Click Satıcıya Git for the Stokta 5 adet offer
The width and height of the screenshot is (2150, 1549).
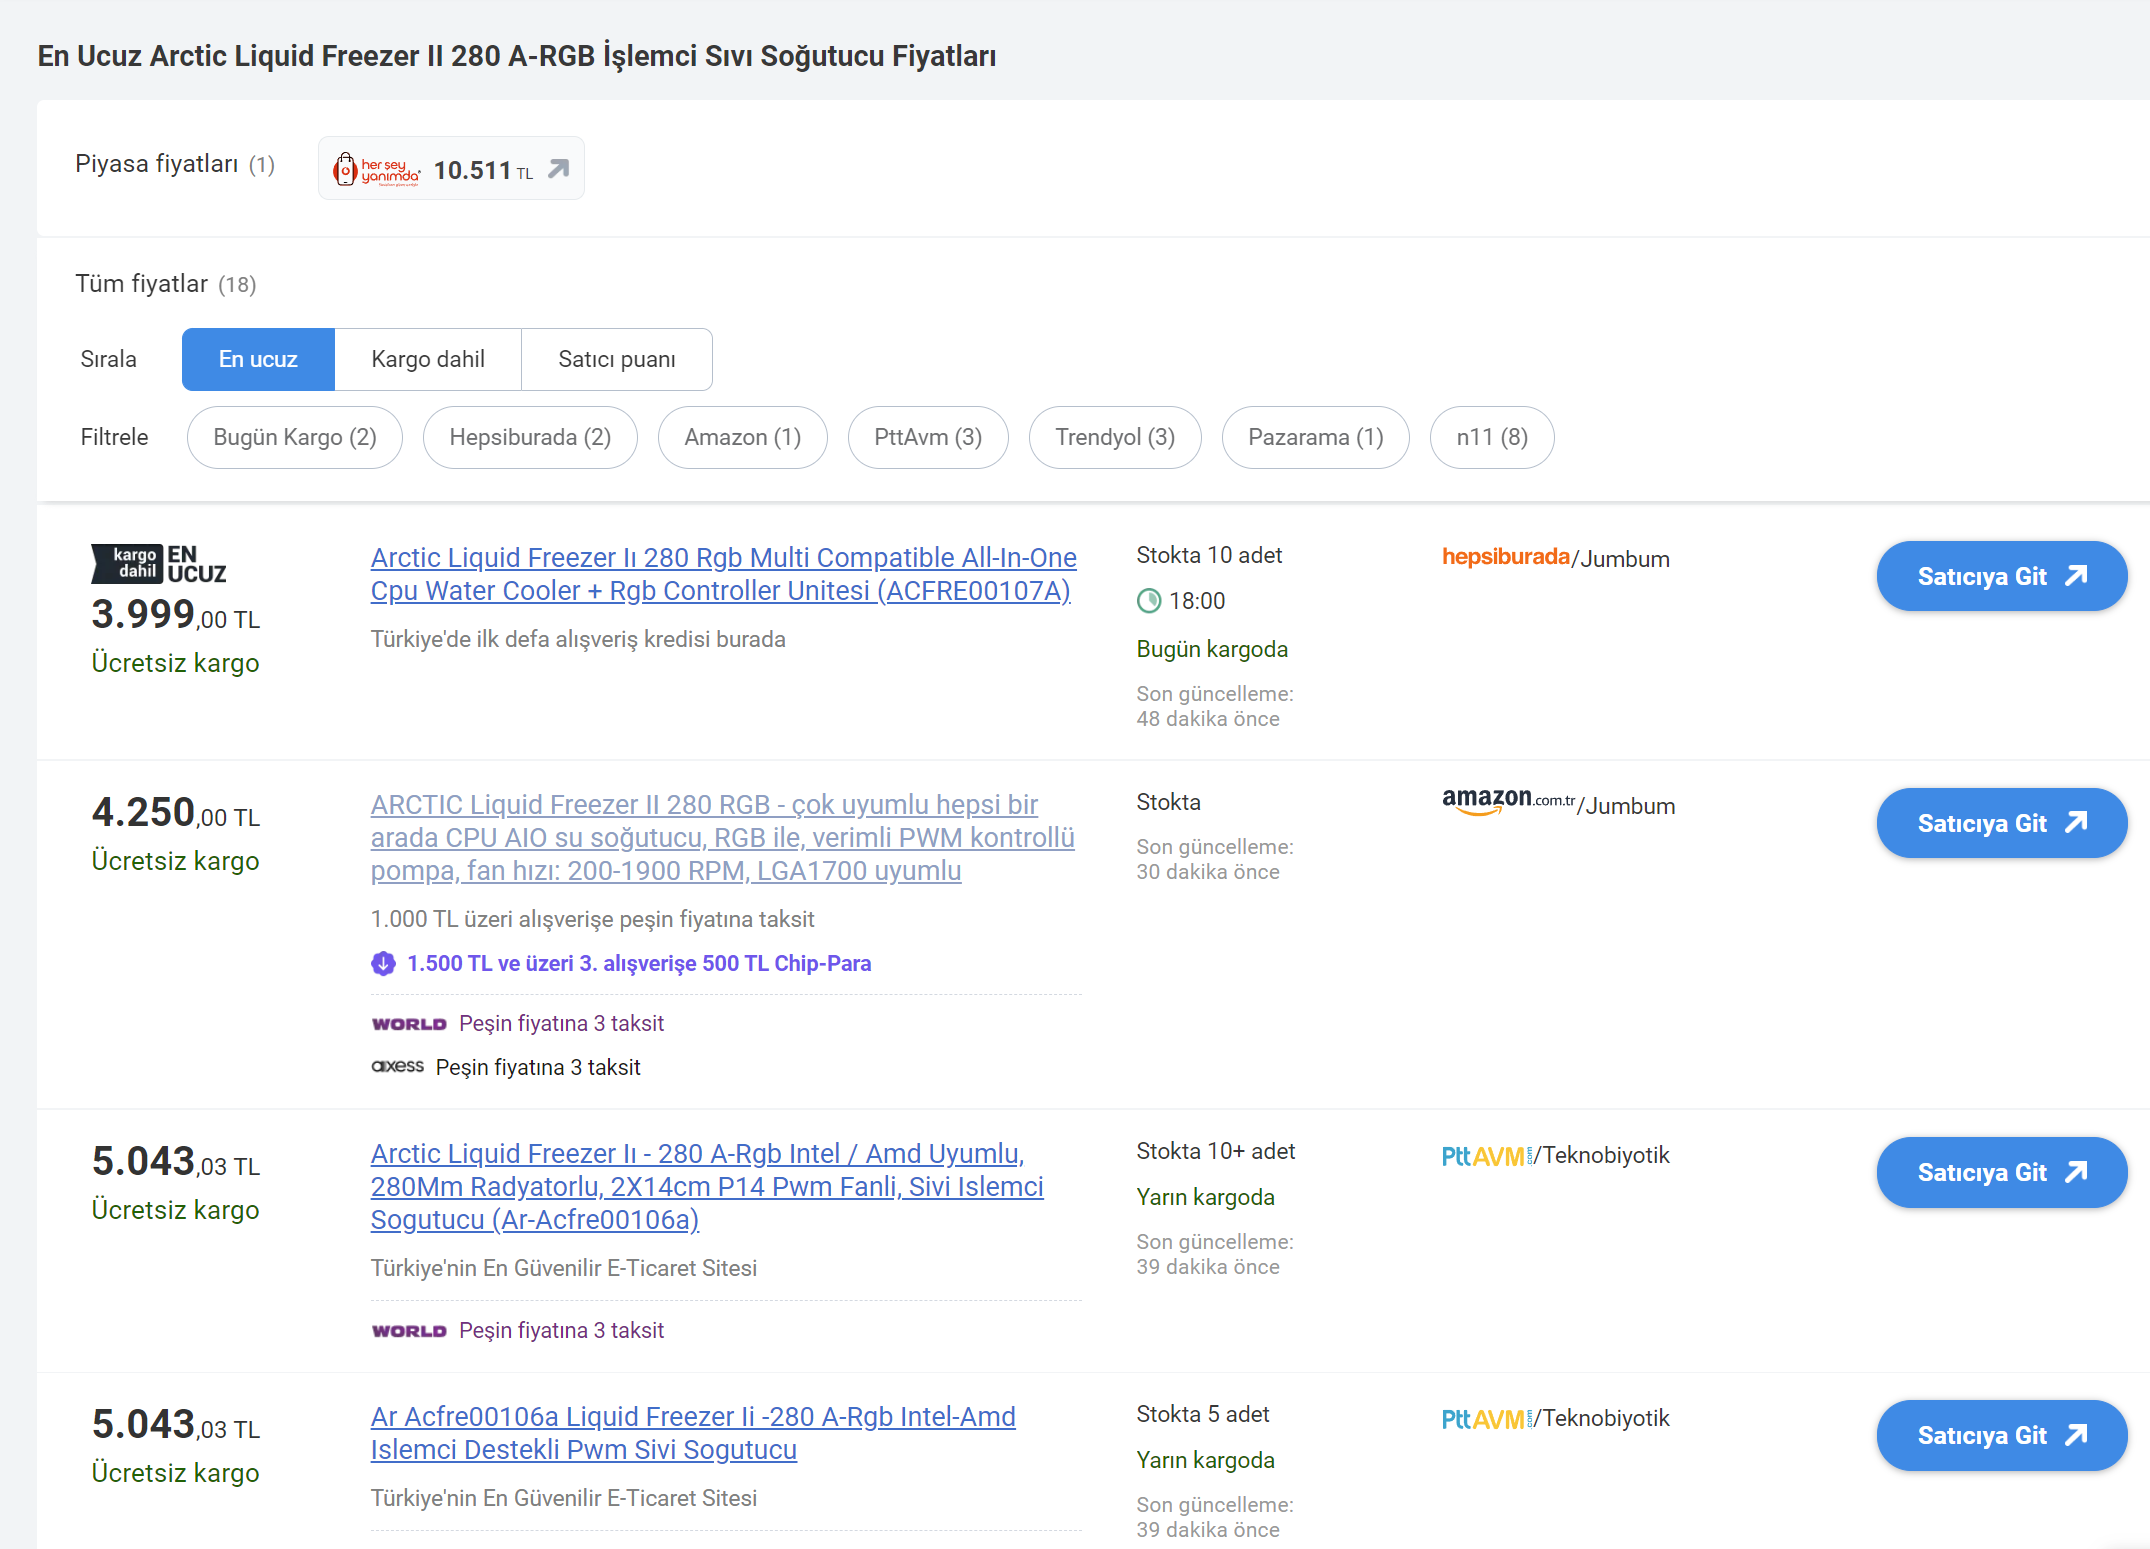2002,1435
